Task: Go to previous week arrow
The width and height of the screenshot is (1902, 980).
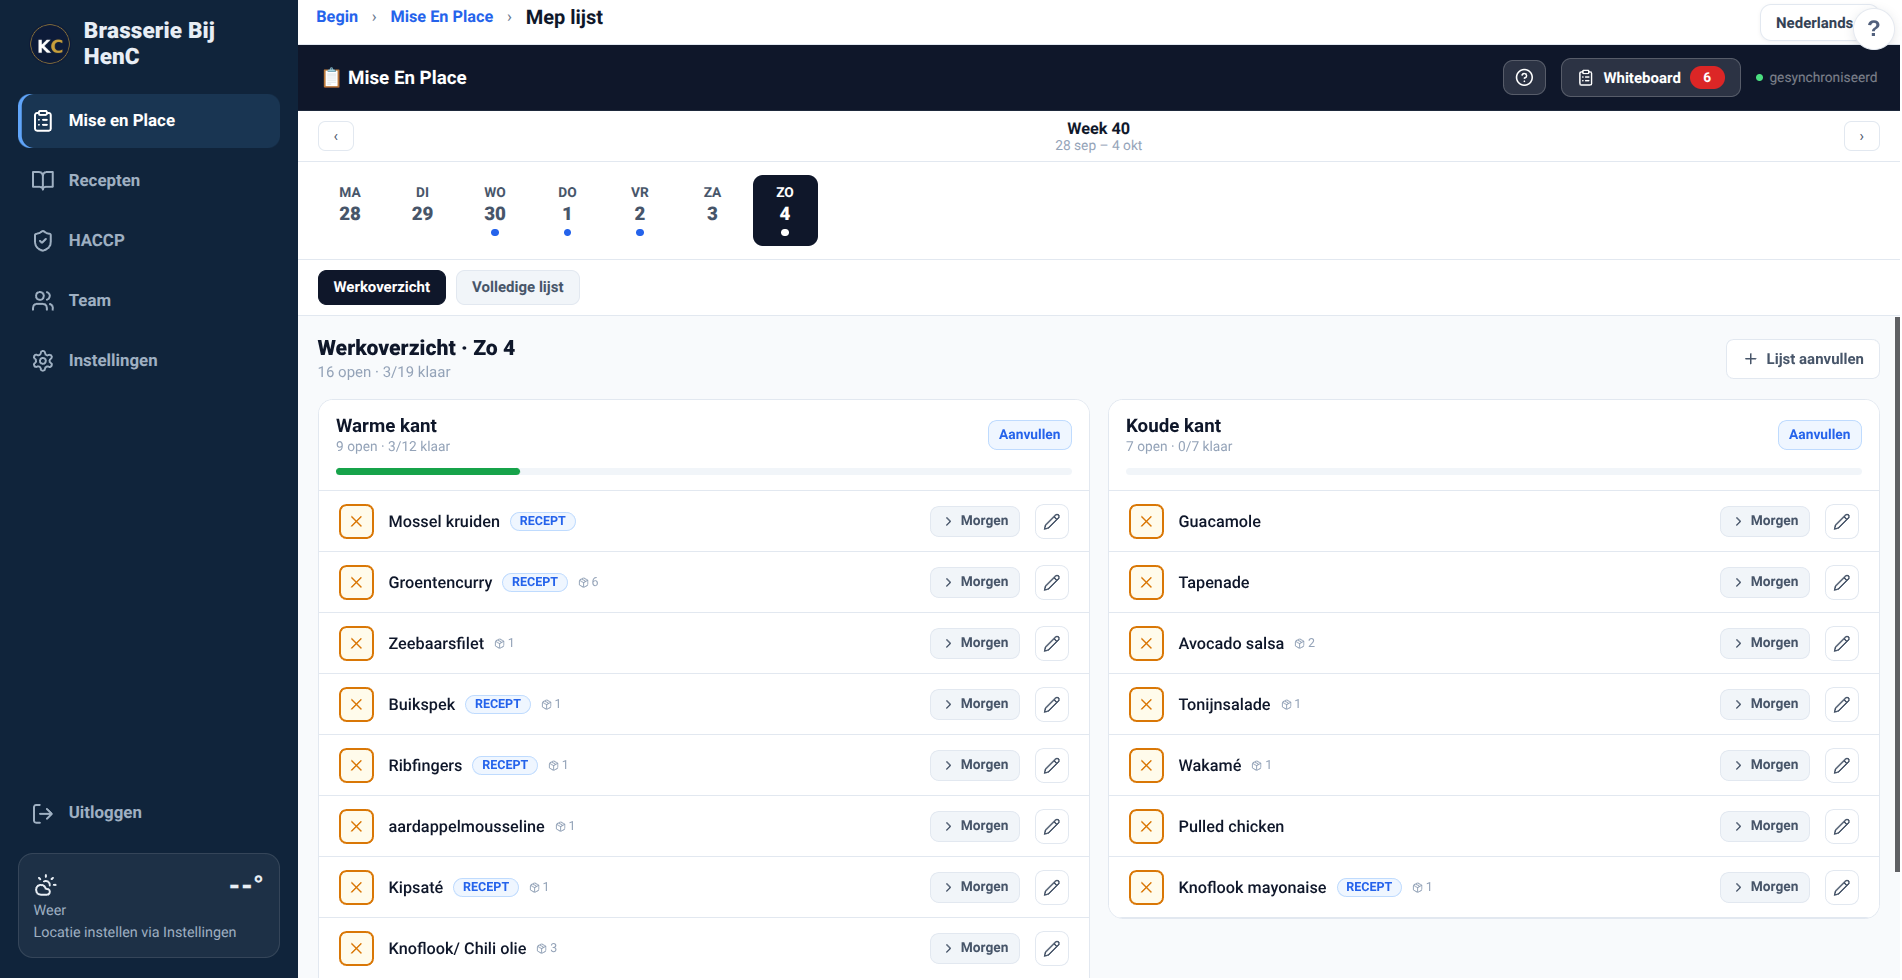Action: pos(336,136)
